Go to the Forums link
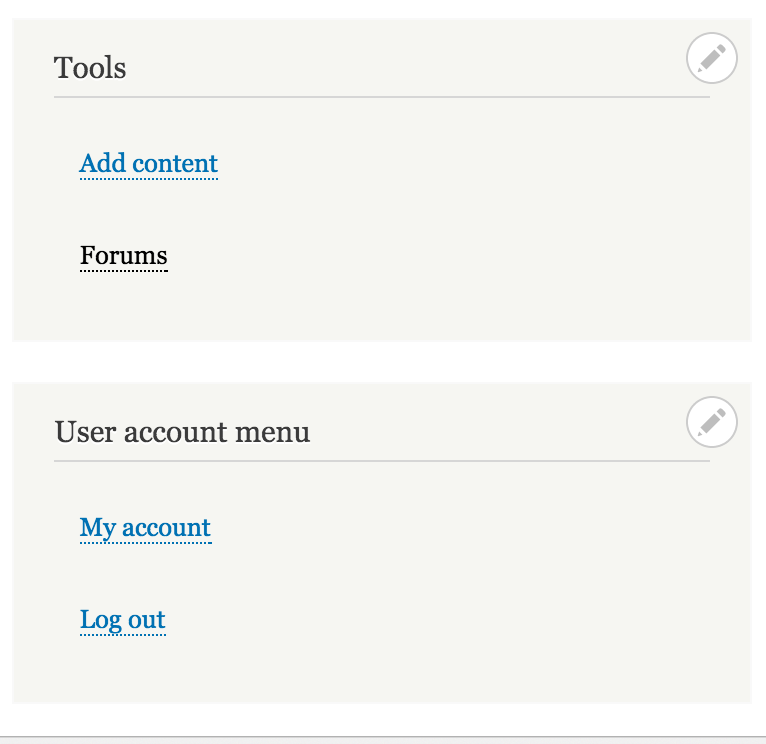Image resolution: width=766 pixels, height=744 pixels. [124, 255]
